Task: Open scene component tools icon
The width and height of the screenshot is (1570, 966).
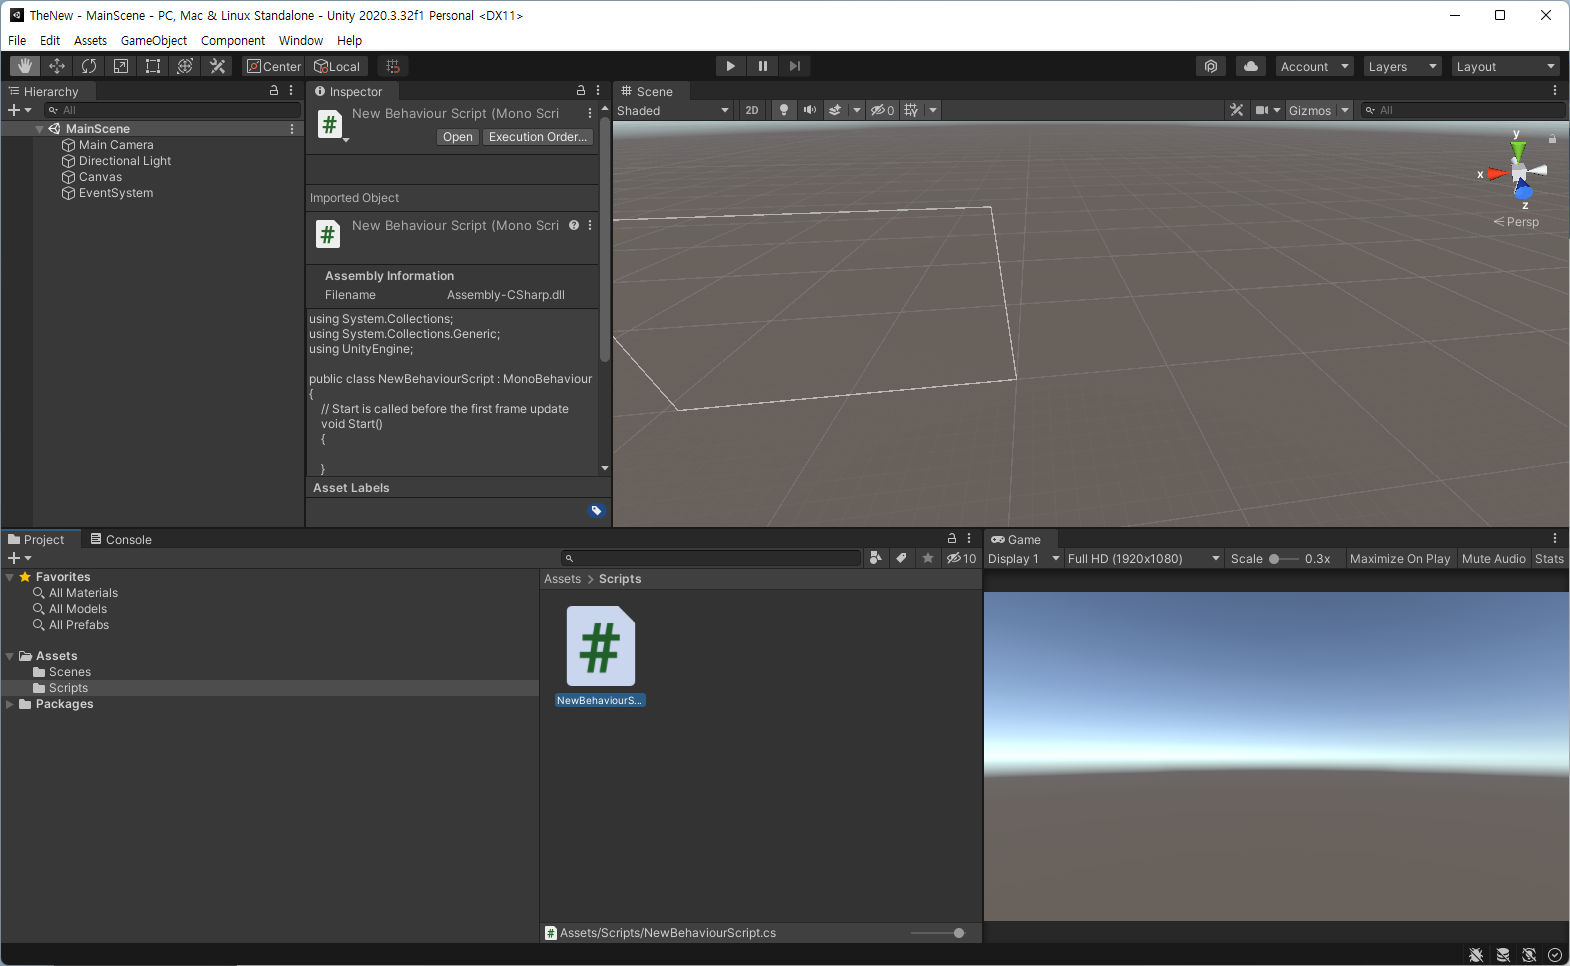Action: (x=1237, y=110)
